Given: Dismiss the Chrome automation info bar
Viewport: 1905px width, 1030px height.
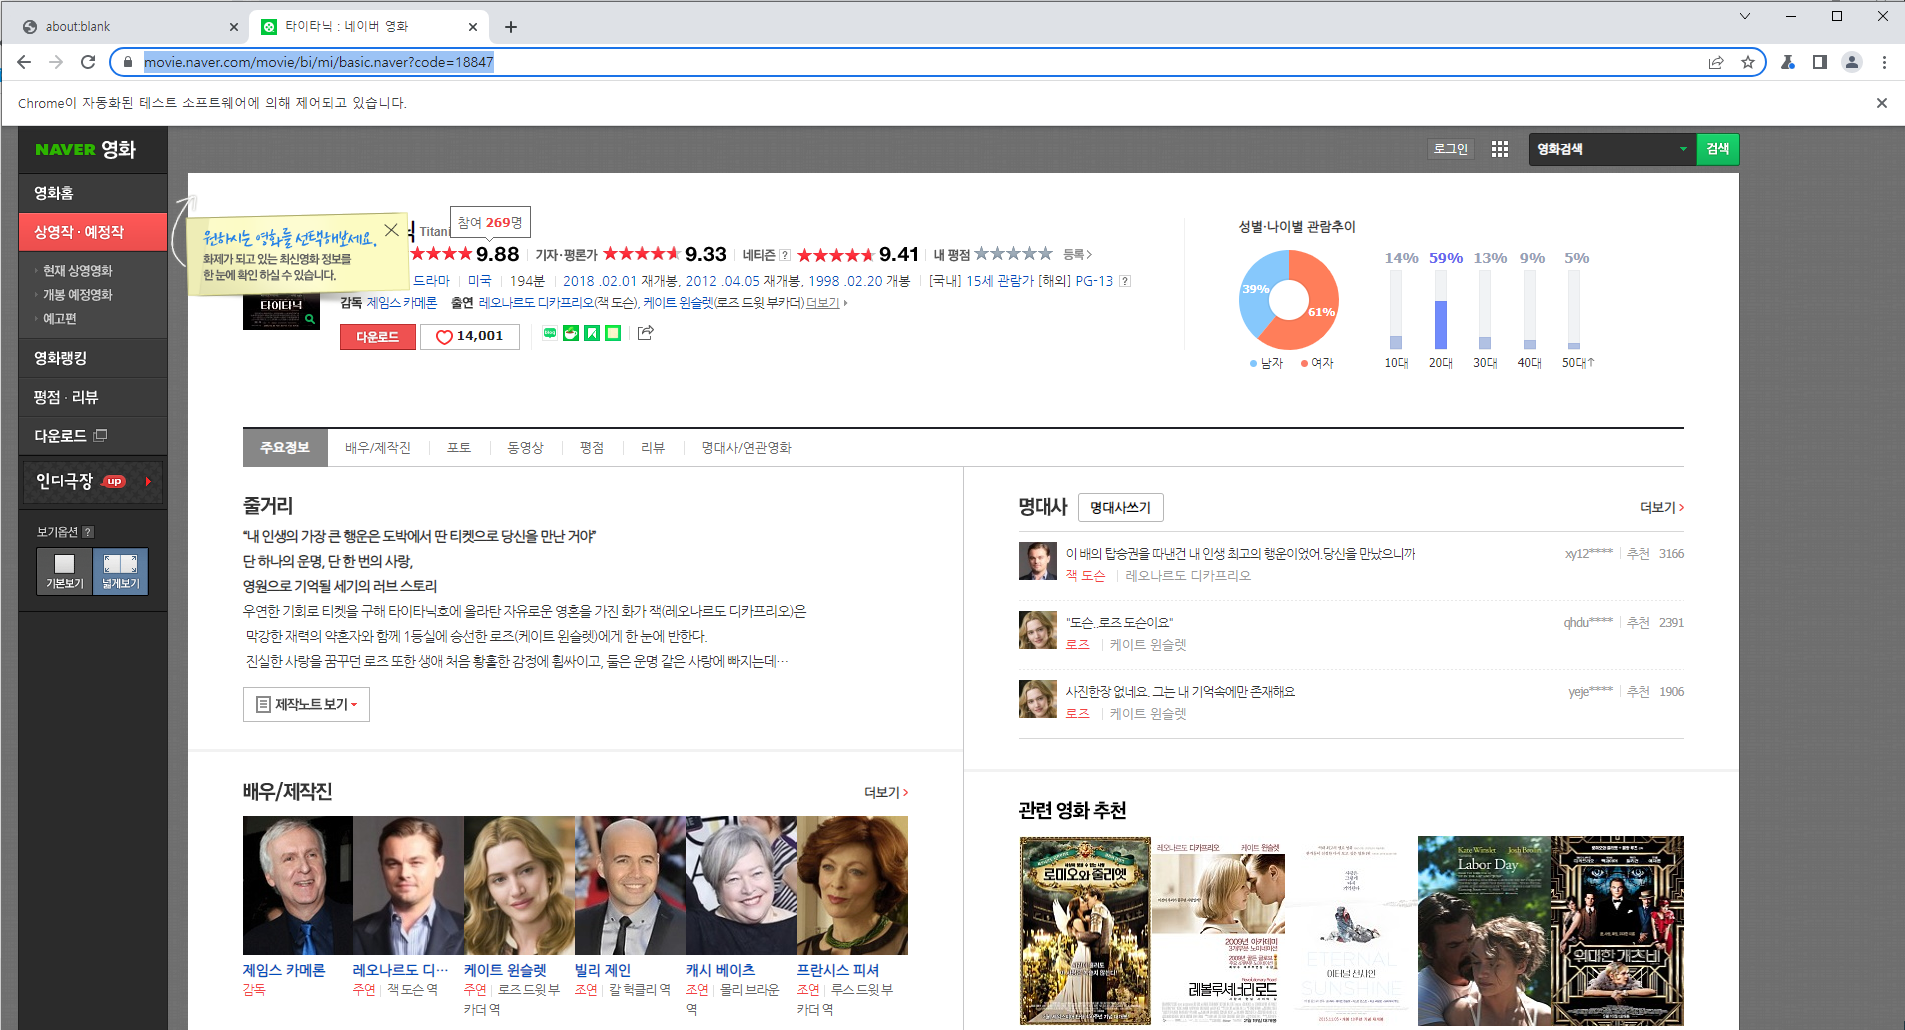Looking at the screenshot, I should [1882, 103].
